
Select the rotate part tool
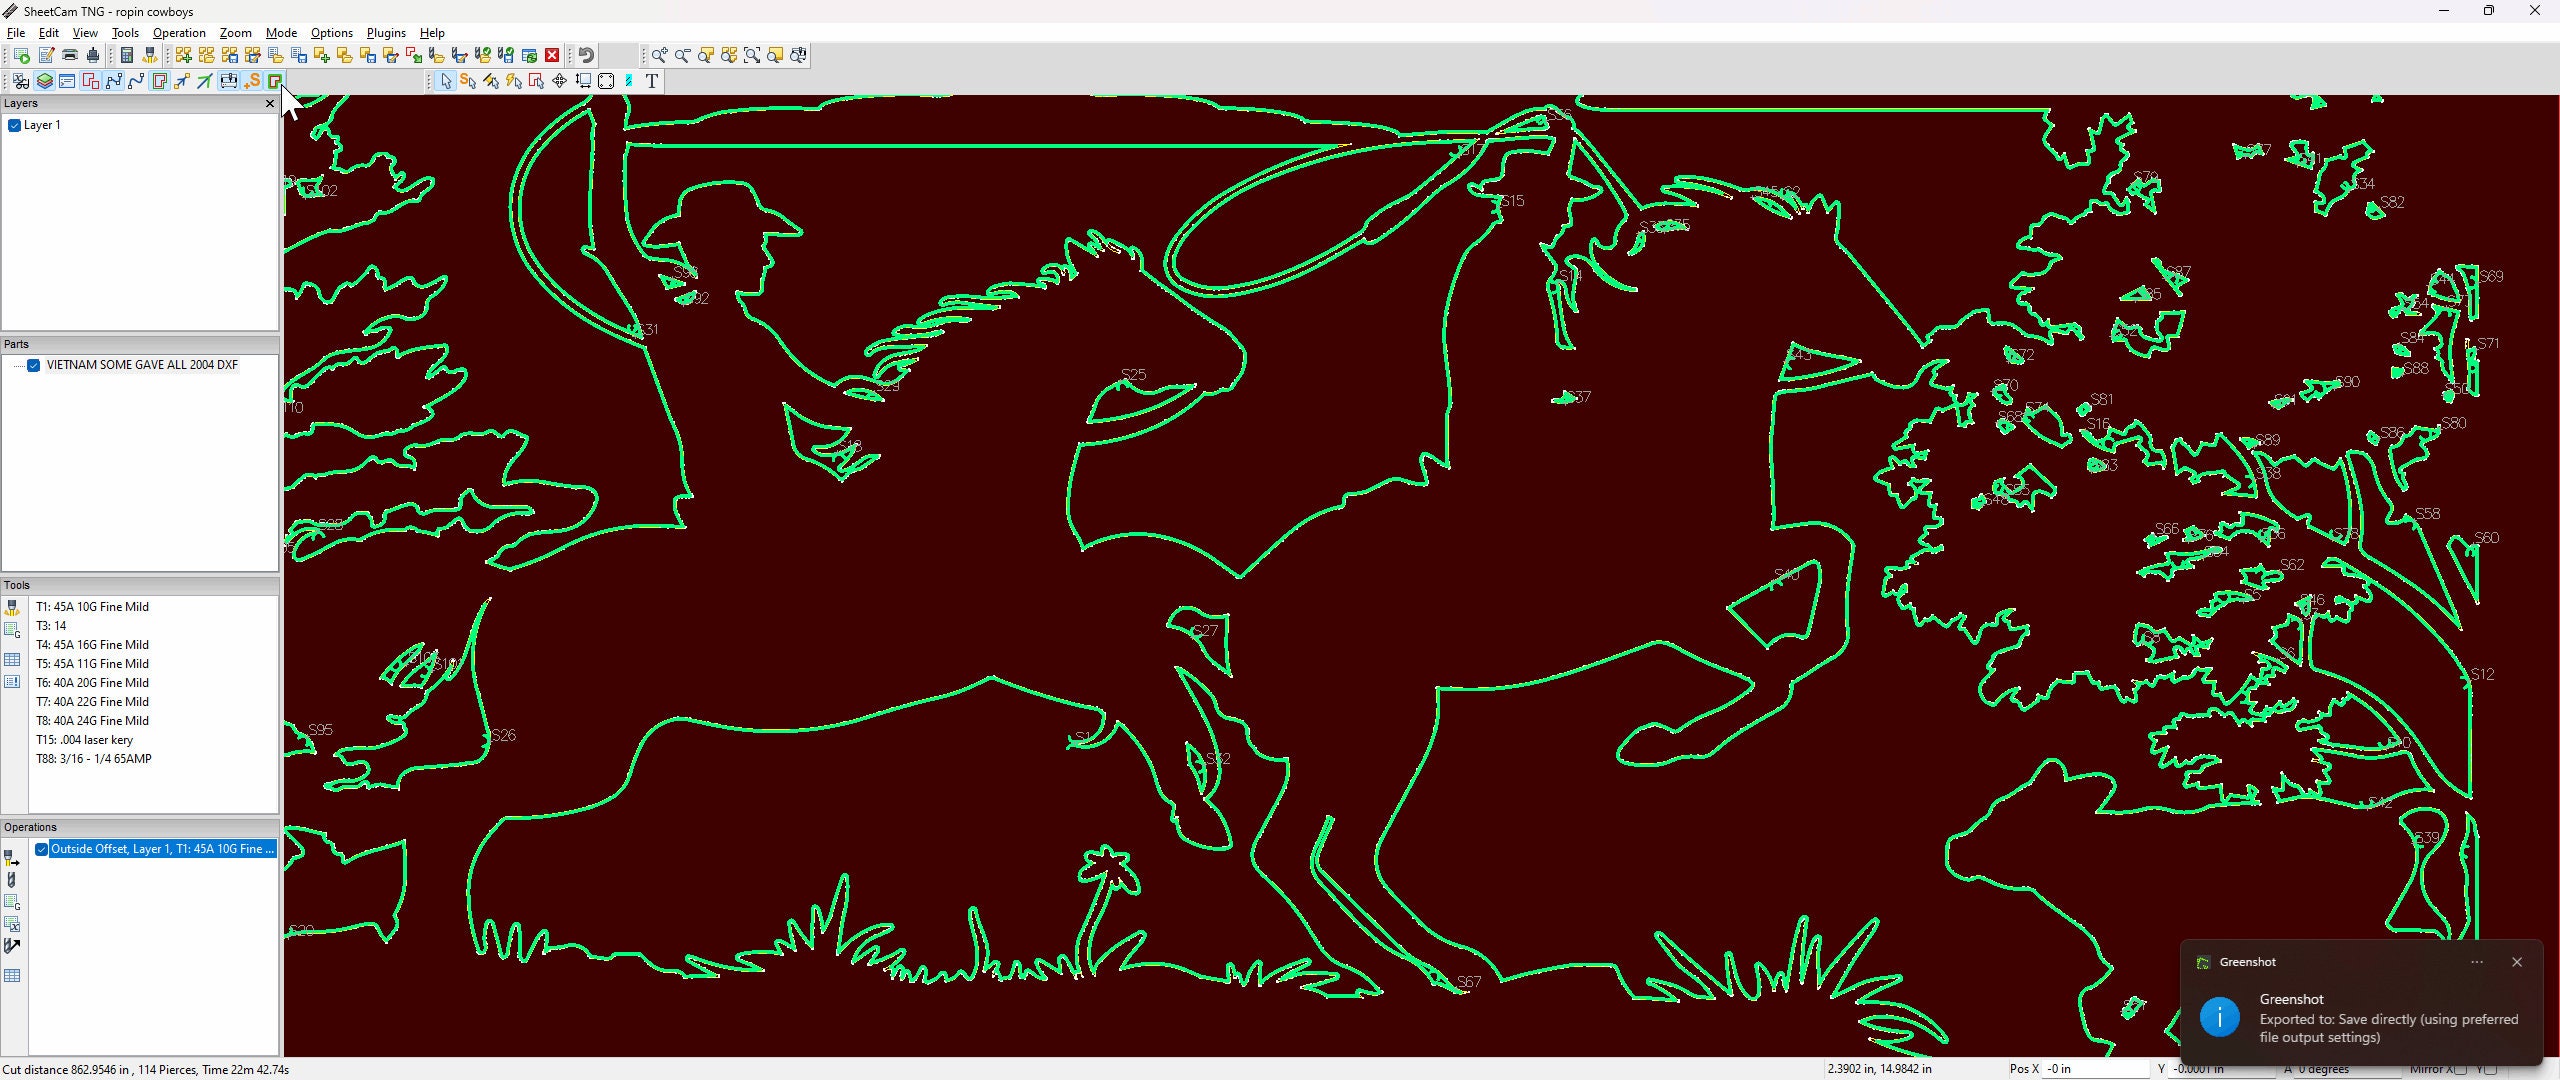606,81
